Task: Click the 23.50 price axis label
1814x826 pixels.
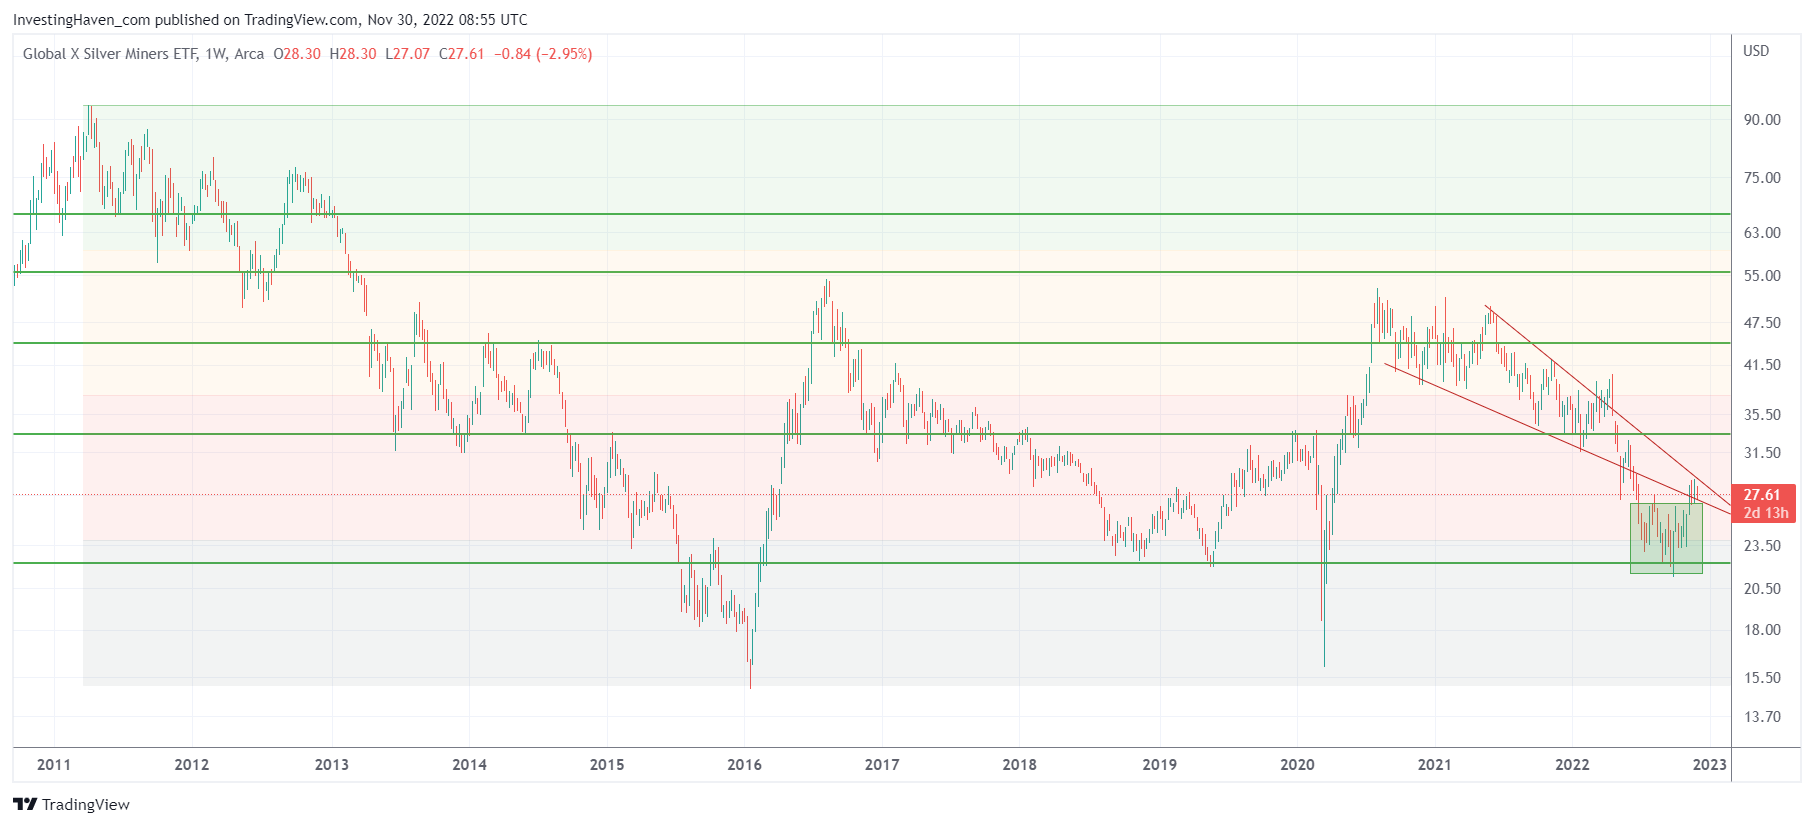Action: click(x=1762, y=546)
